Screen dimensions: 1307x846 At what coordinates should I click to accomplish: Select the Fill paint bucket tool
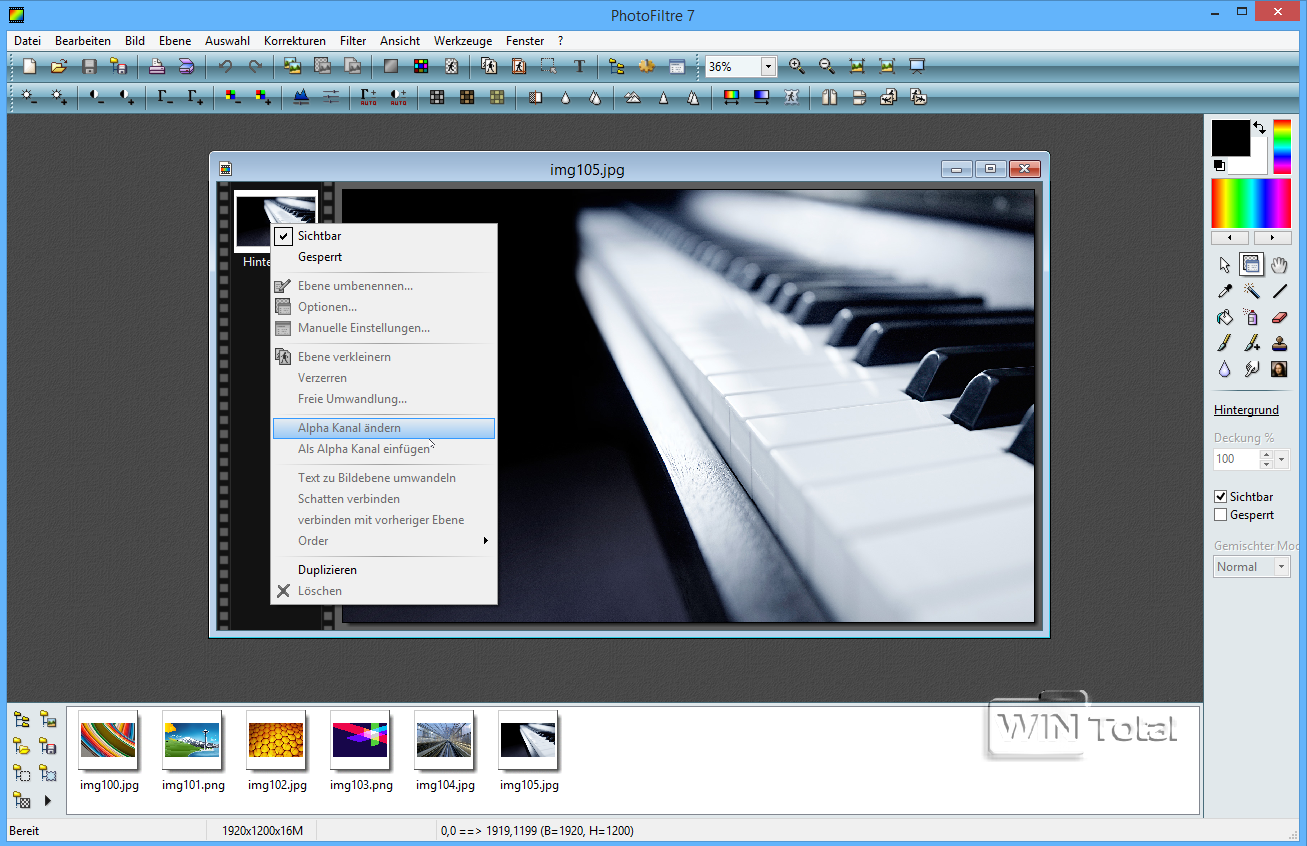pyautogui.click(x=1224, y=317)
